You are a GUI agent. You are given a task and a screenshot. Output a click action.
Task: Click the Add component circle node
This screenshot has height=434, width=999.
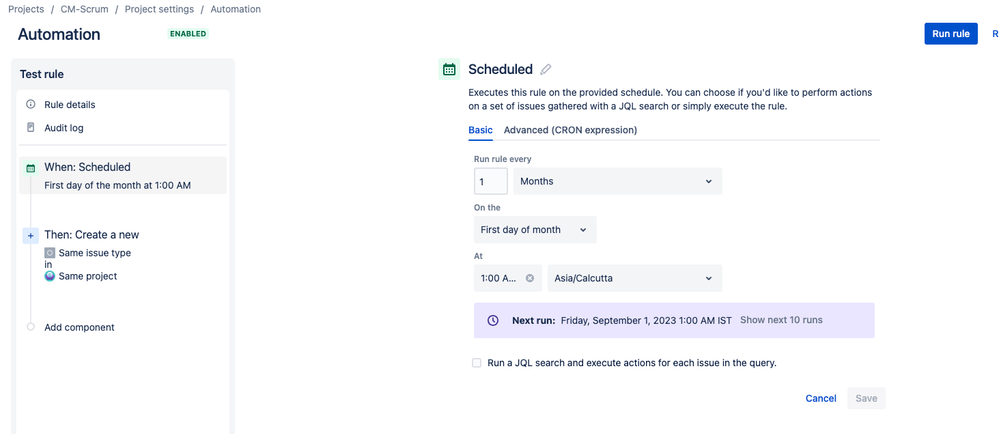(x=31, y=327)
